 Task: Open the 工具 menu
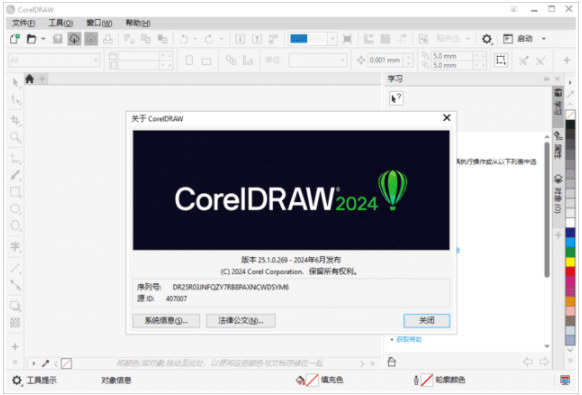[61, 23]
